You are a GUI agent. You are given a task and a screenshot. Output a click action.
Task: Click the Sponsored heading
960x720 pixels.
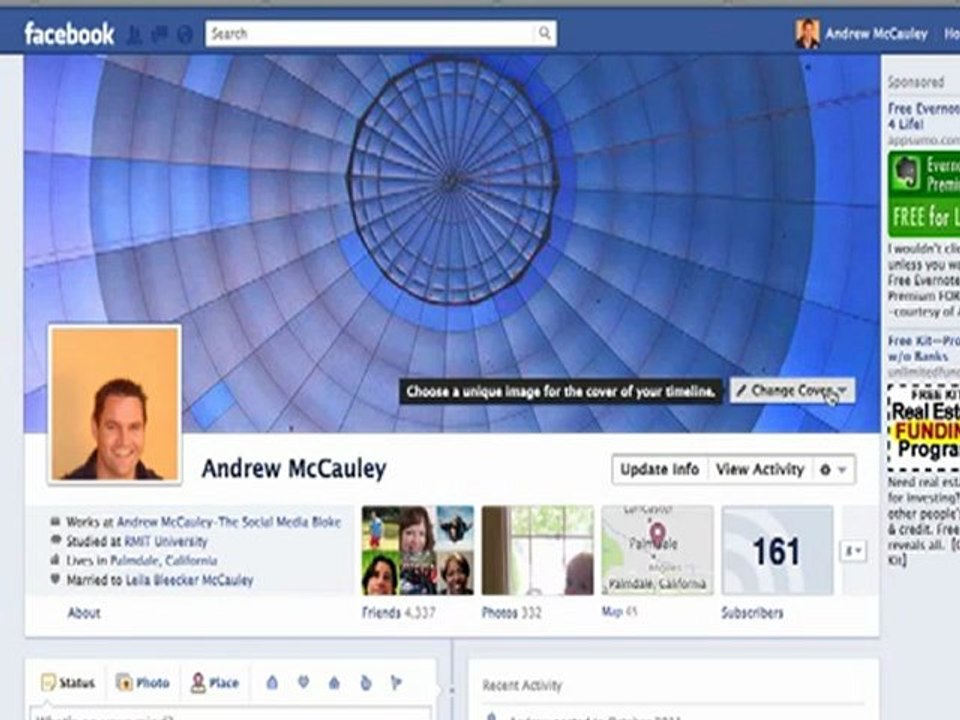(916, 82)
